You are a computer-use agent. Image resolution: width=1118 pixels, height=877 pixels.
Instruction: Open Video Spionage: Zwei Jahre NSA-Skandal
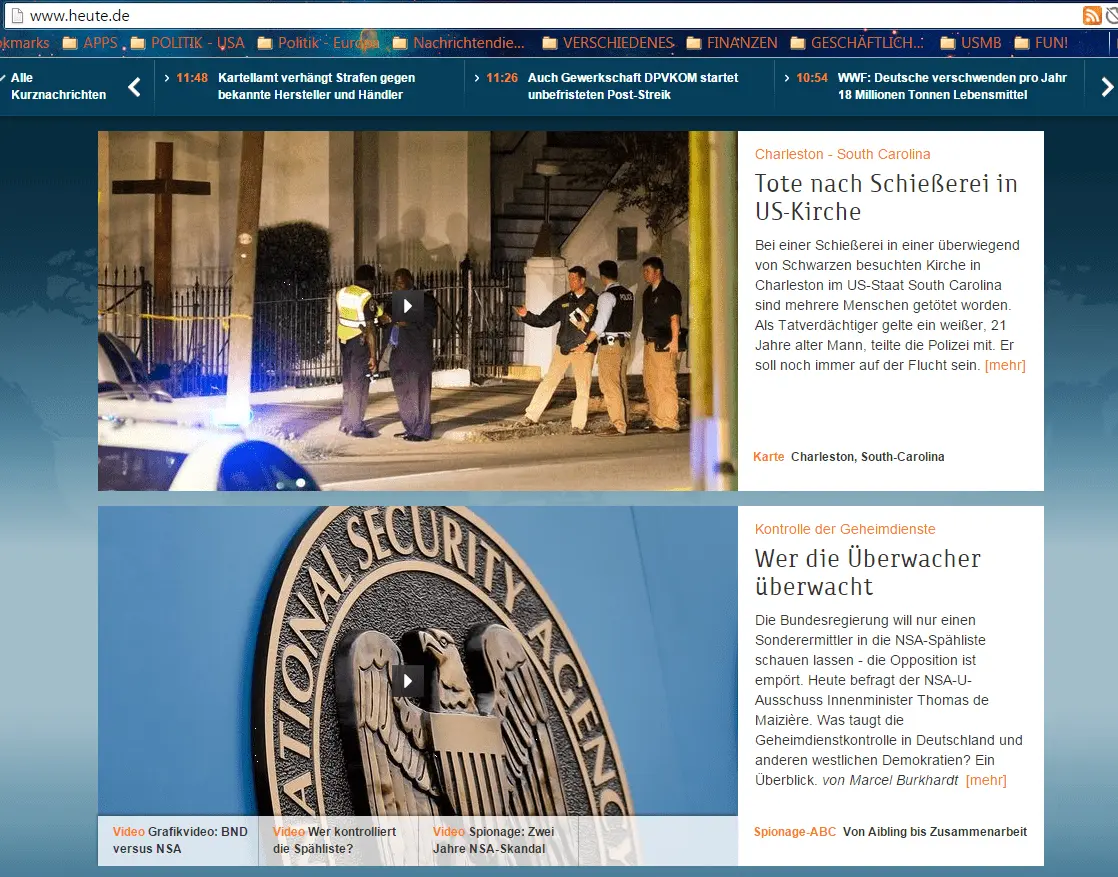(x=493, y=840)
